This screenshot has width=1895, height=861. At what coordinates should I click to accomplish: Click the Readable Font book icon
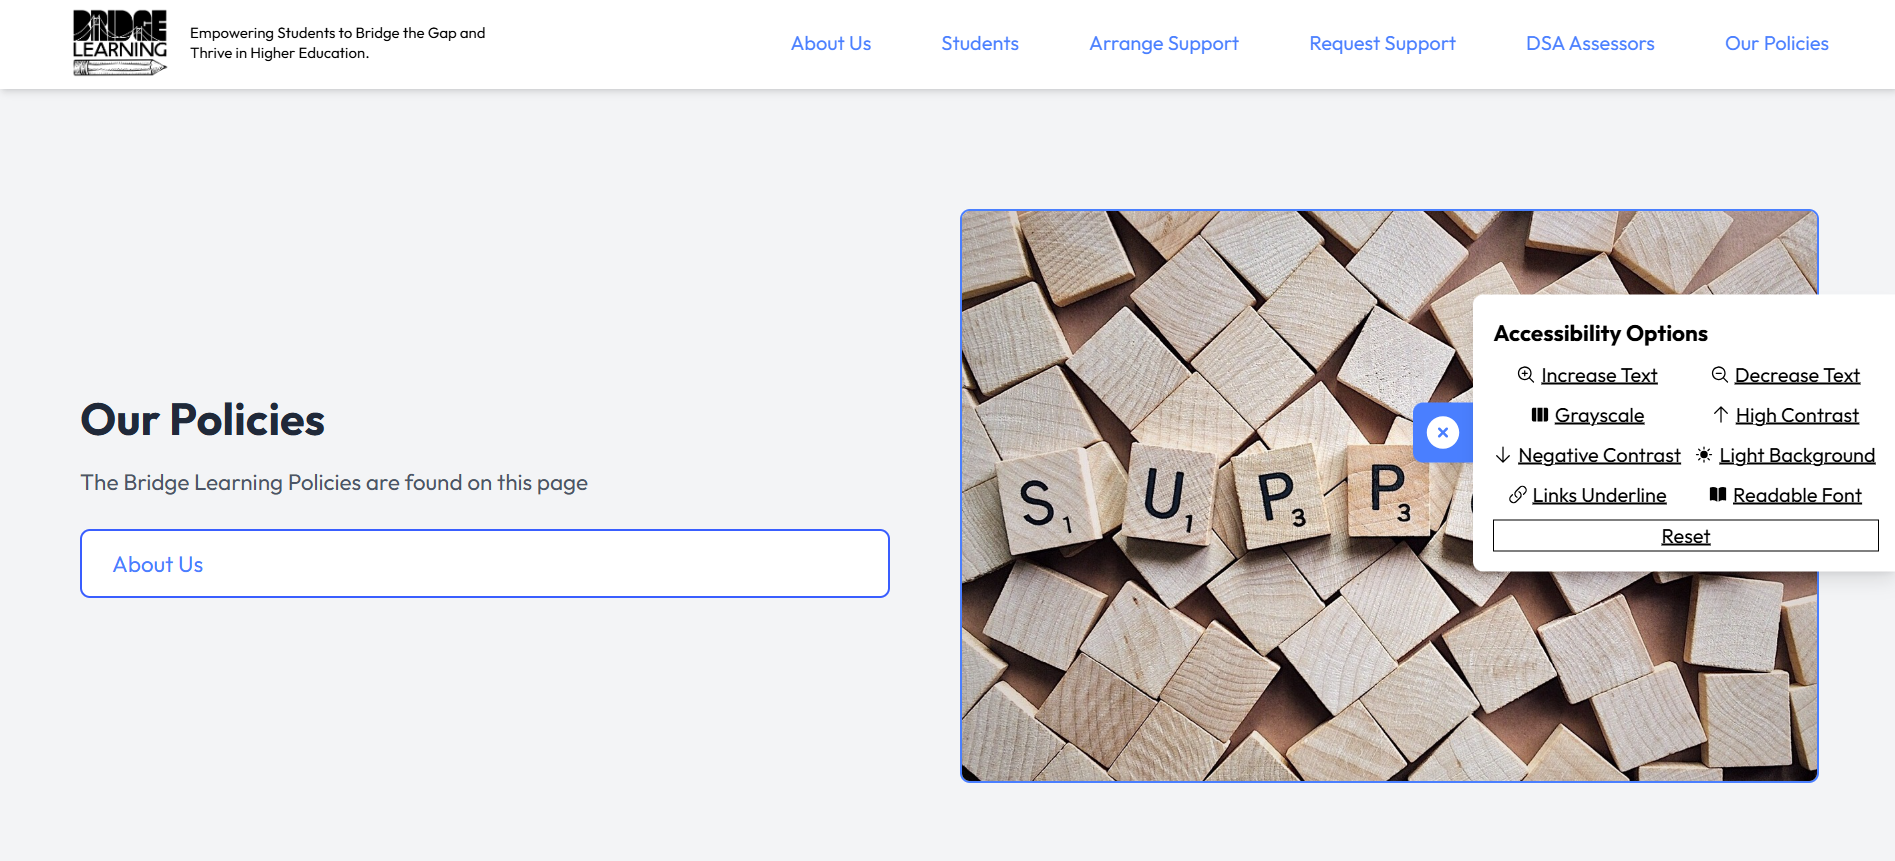[1717, 494]
